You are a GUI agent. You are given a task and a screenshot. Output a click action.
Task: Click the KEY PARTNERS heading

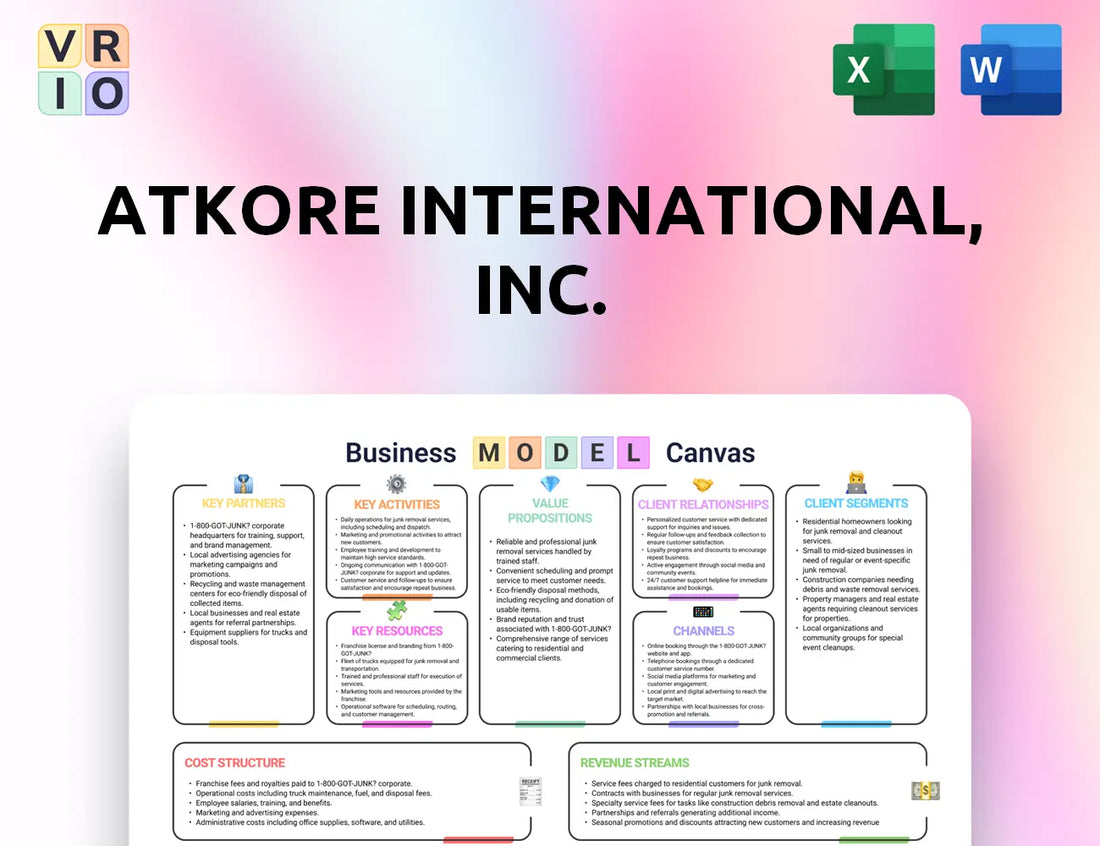(x=243, y=504)
